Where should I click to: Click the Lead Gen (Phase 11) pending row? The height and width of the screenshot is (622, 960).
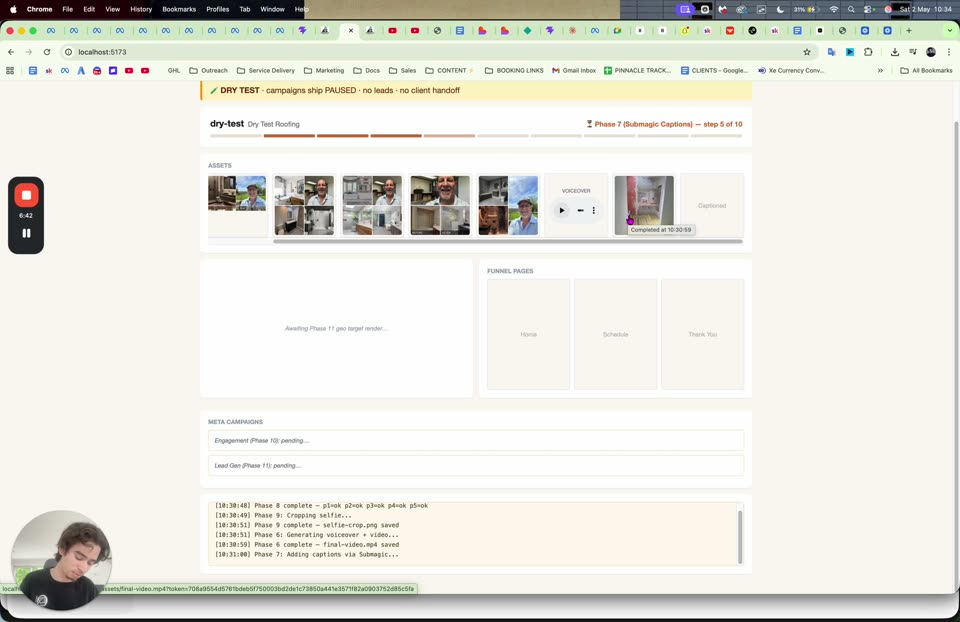pos(476,465)
